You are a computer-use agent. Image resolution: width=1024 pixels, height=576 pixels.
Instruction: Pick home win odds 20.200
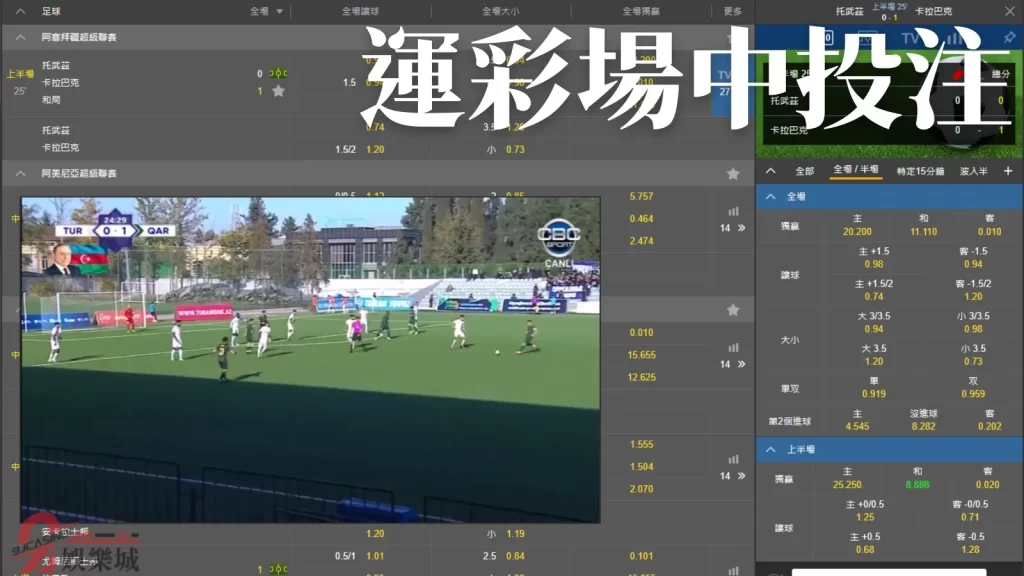click(857, 232)
